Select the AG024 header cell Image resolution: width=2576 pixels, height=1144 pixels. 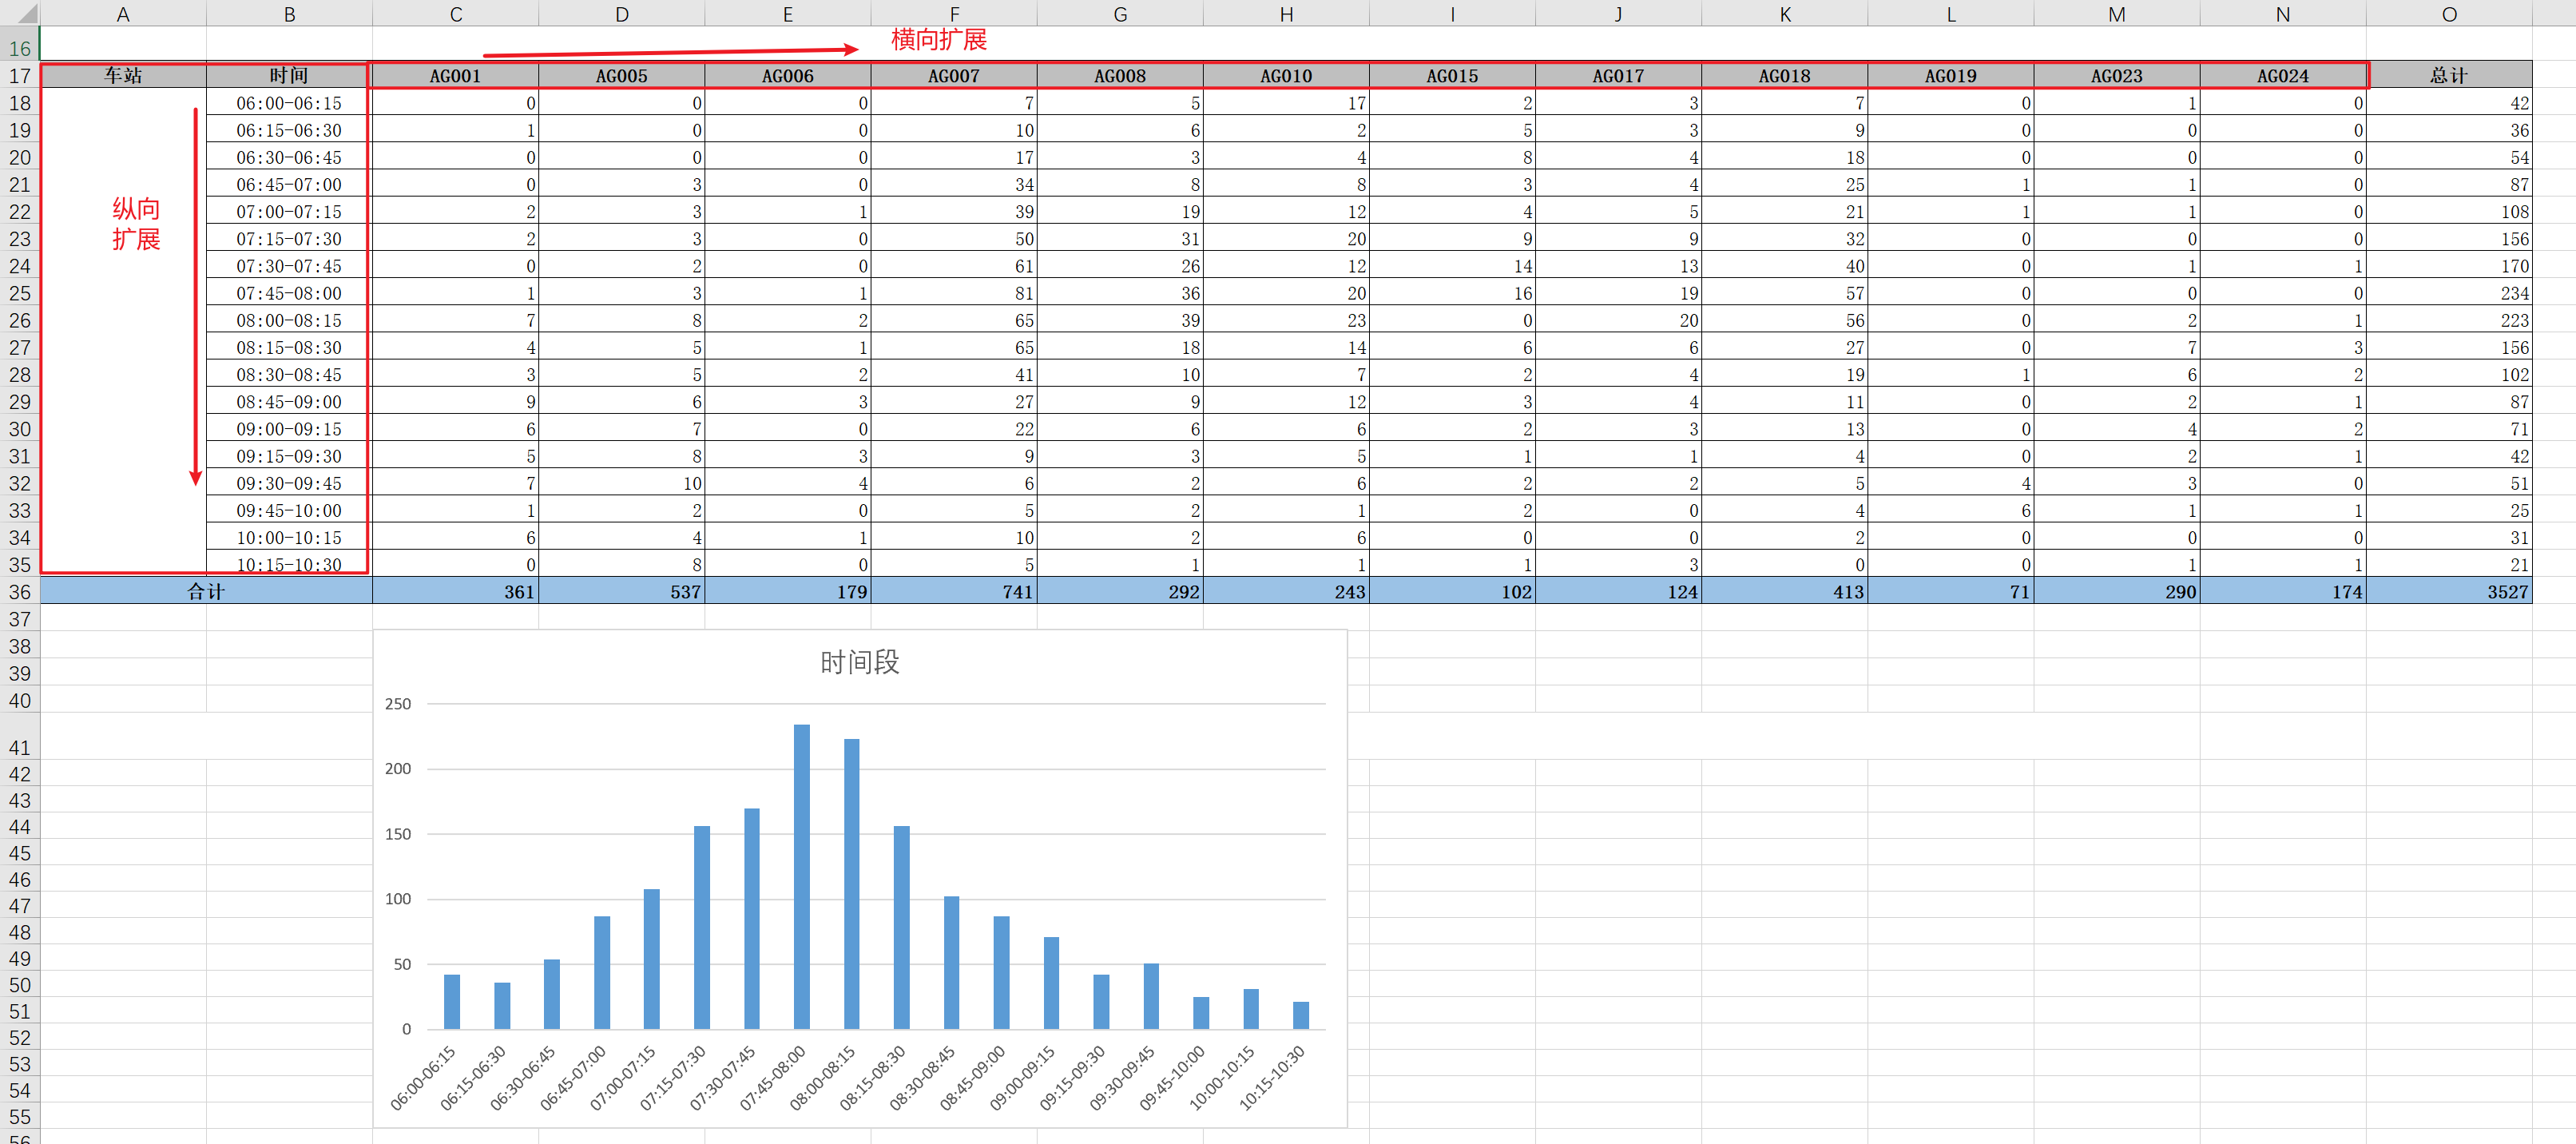click(x=2282, y=76)
